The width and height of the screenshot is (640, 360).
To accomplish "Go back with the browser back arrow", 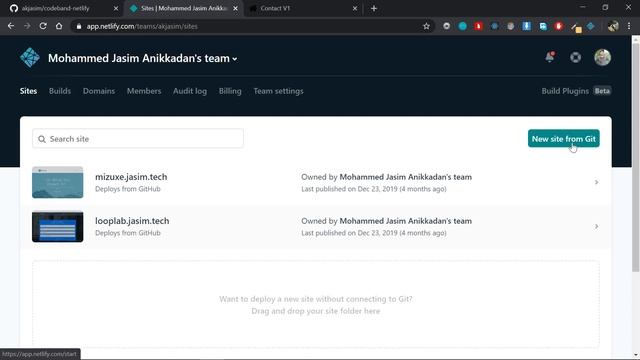I will click(x=11, y=26).
